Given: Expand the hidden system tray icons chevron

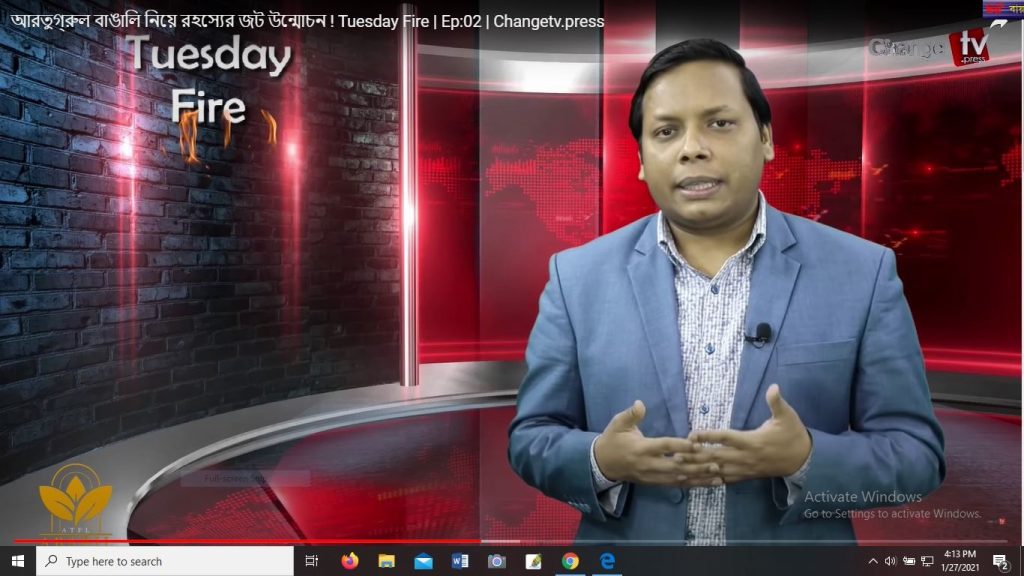Looking at the screenshot, I should point(872,561).
